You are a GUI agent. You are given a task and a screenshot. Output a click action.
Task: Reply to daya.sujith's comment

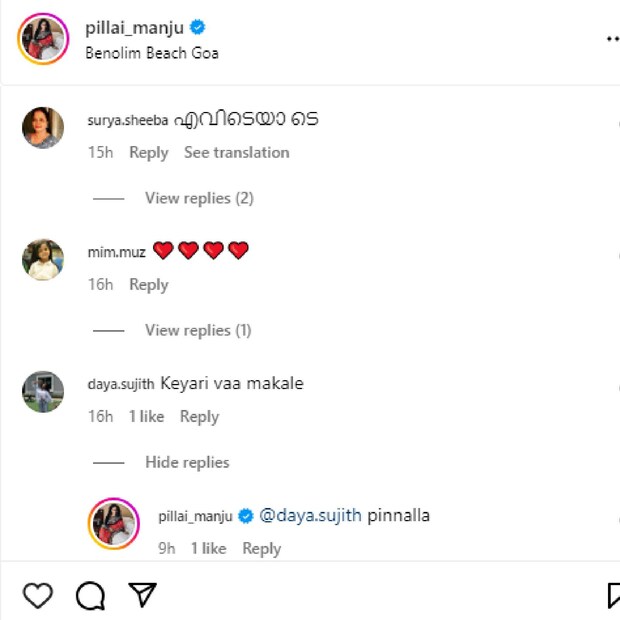click(x=199, y=416)
